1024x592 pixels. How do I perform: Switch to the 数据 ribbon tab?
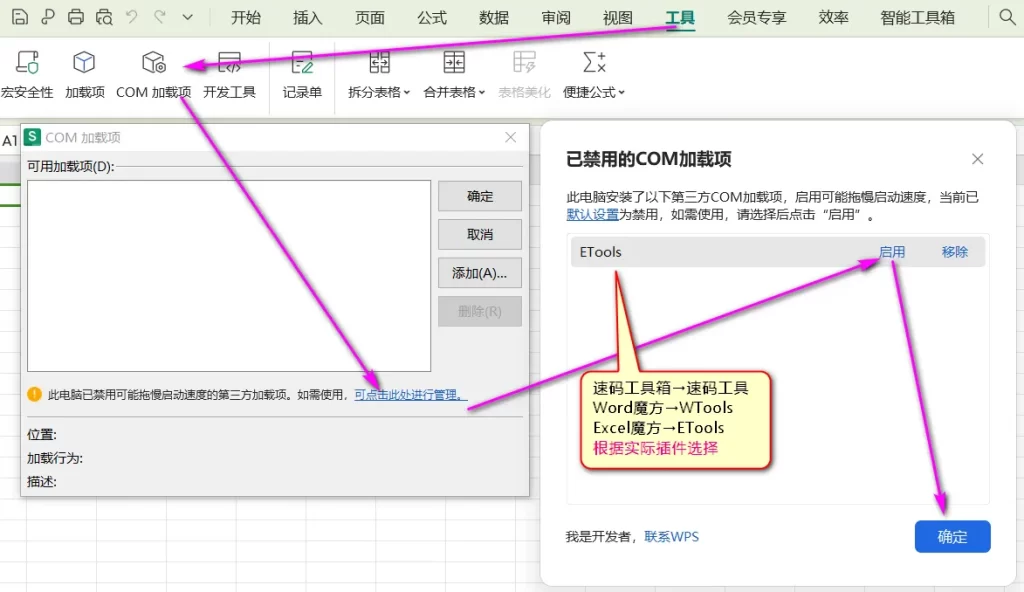click(494, 18)
